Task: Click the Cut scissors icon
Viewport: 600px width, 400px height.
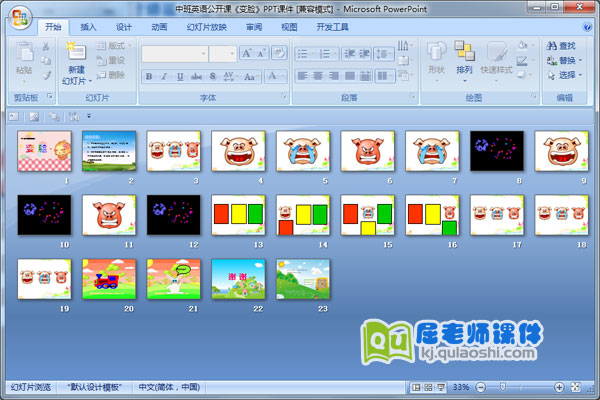Action: 46,46
